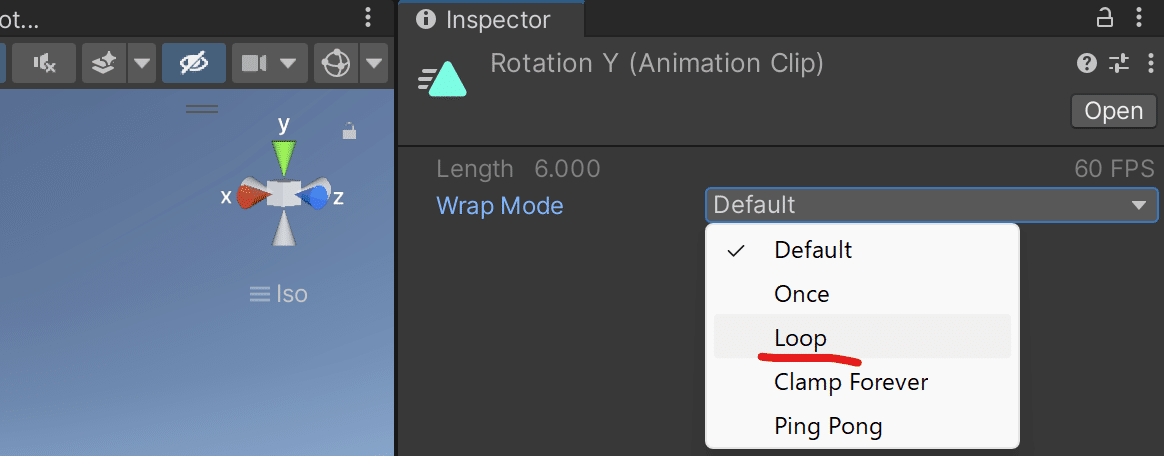This screenshot has width=1164, height=456.
Task: Toggle hidden objects visibility eye icon
Action: point(193,64)
